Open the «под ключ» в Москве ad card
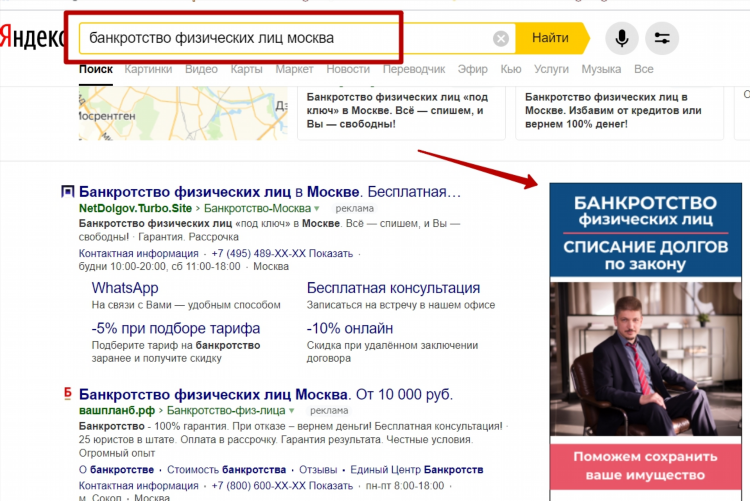 [401, 113]
